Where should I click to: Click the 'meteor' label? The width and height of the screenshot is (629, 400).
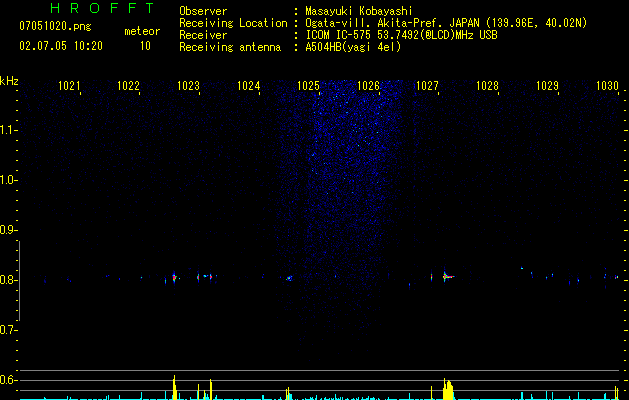coord(142,31)
